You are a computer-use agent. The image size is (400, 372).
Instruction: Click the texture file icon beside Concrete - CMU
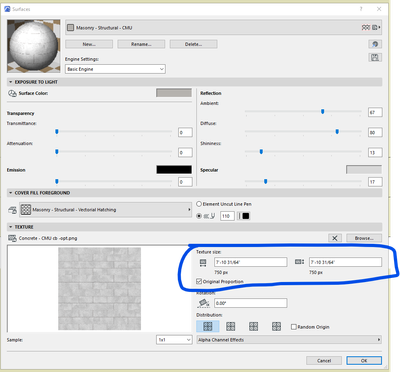(x=12, y=238)
